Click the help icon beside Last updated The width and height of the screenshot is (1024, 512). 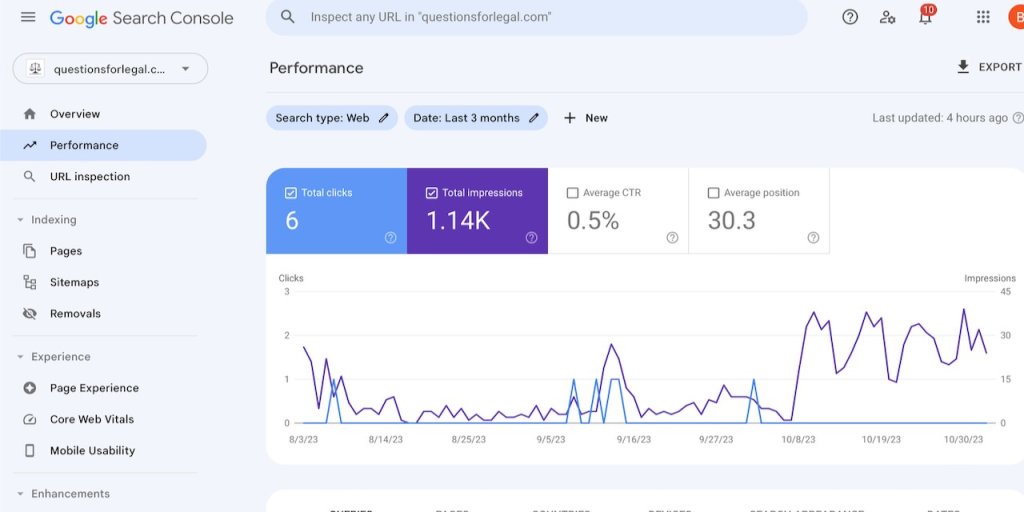coord(1017,118)
